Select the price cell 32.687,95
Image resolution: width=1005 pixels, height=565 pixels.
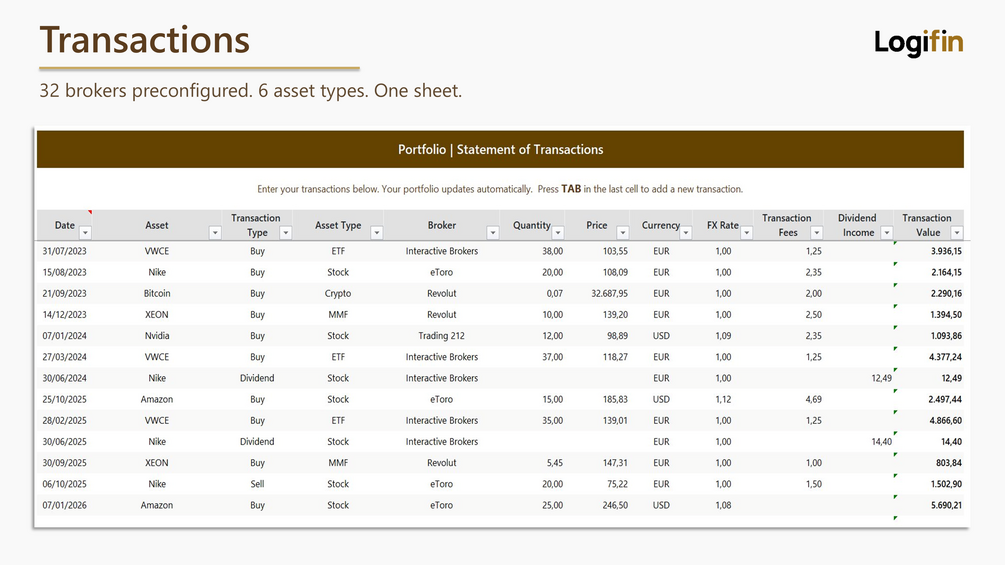[x=609, y=293]
